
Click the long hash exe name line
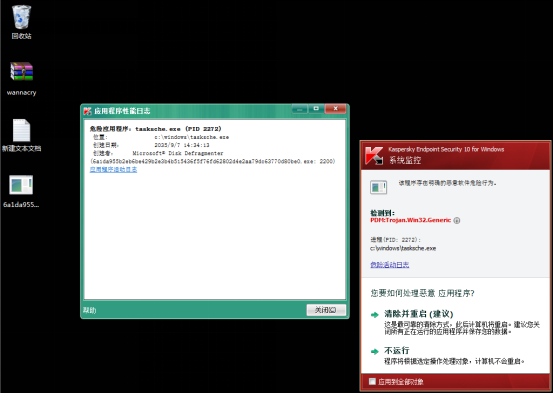point(213,161)
